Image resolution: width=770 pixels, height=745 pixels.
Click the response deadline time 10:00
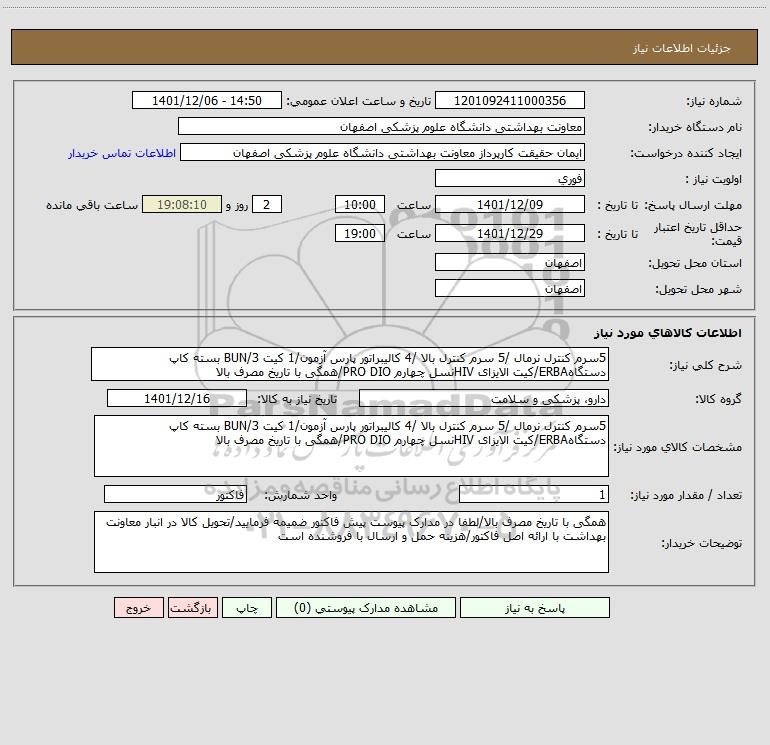[359, 204]
